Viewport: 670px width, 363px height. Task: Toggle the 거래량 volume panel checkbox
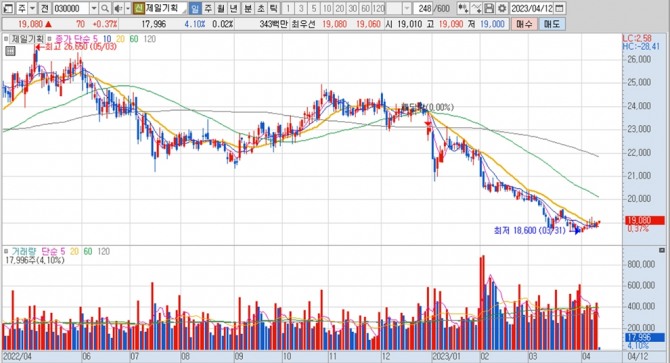(6, 252)
